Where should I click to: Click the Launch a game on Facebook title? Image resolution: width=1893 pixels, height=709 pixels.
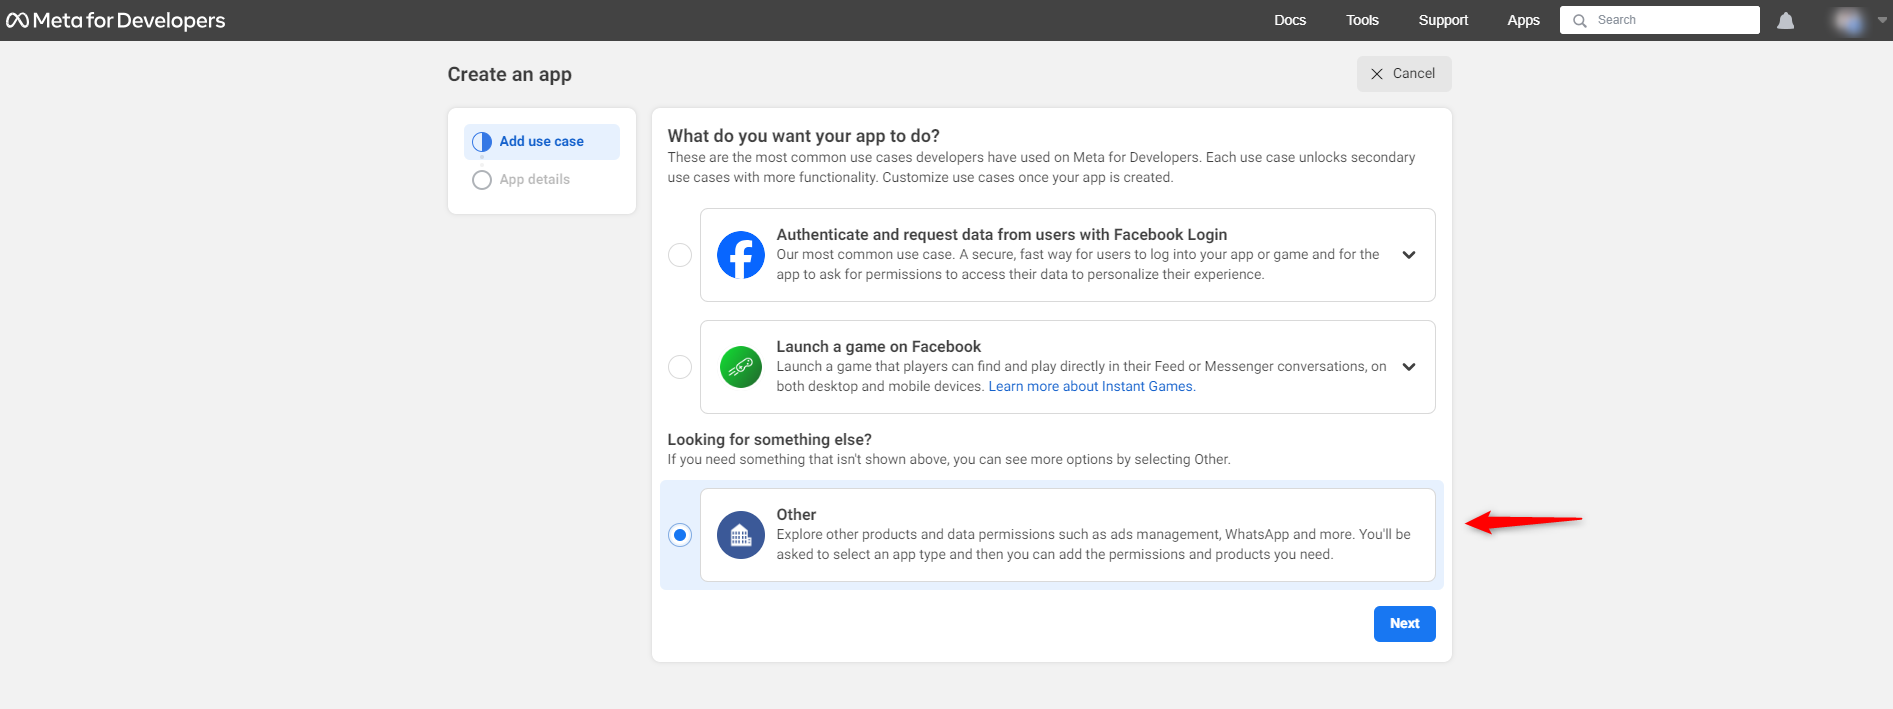tap(878, 347)
